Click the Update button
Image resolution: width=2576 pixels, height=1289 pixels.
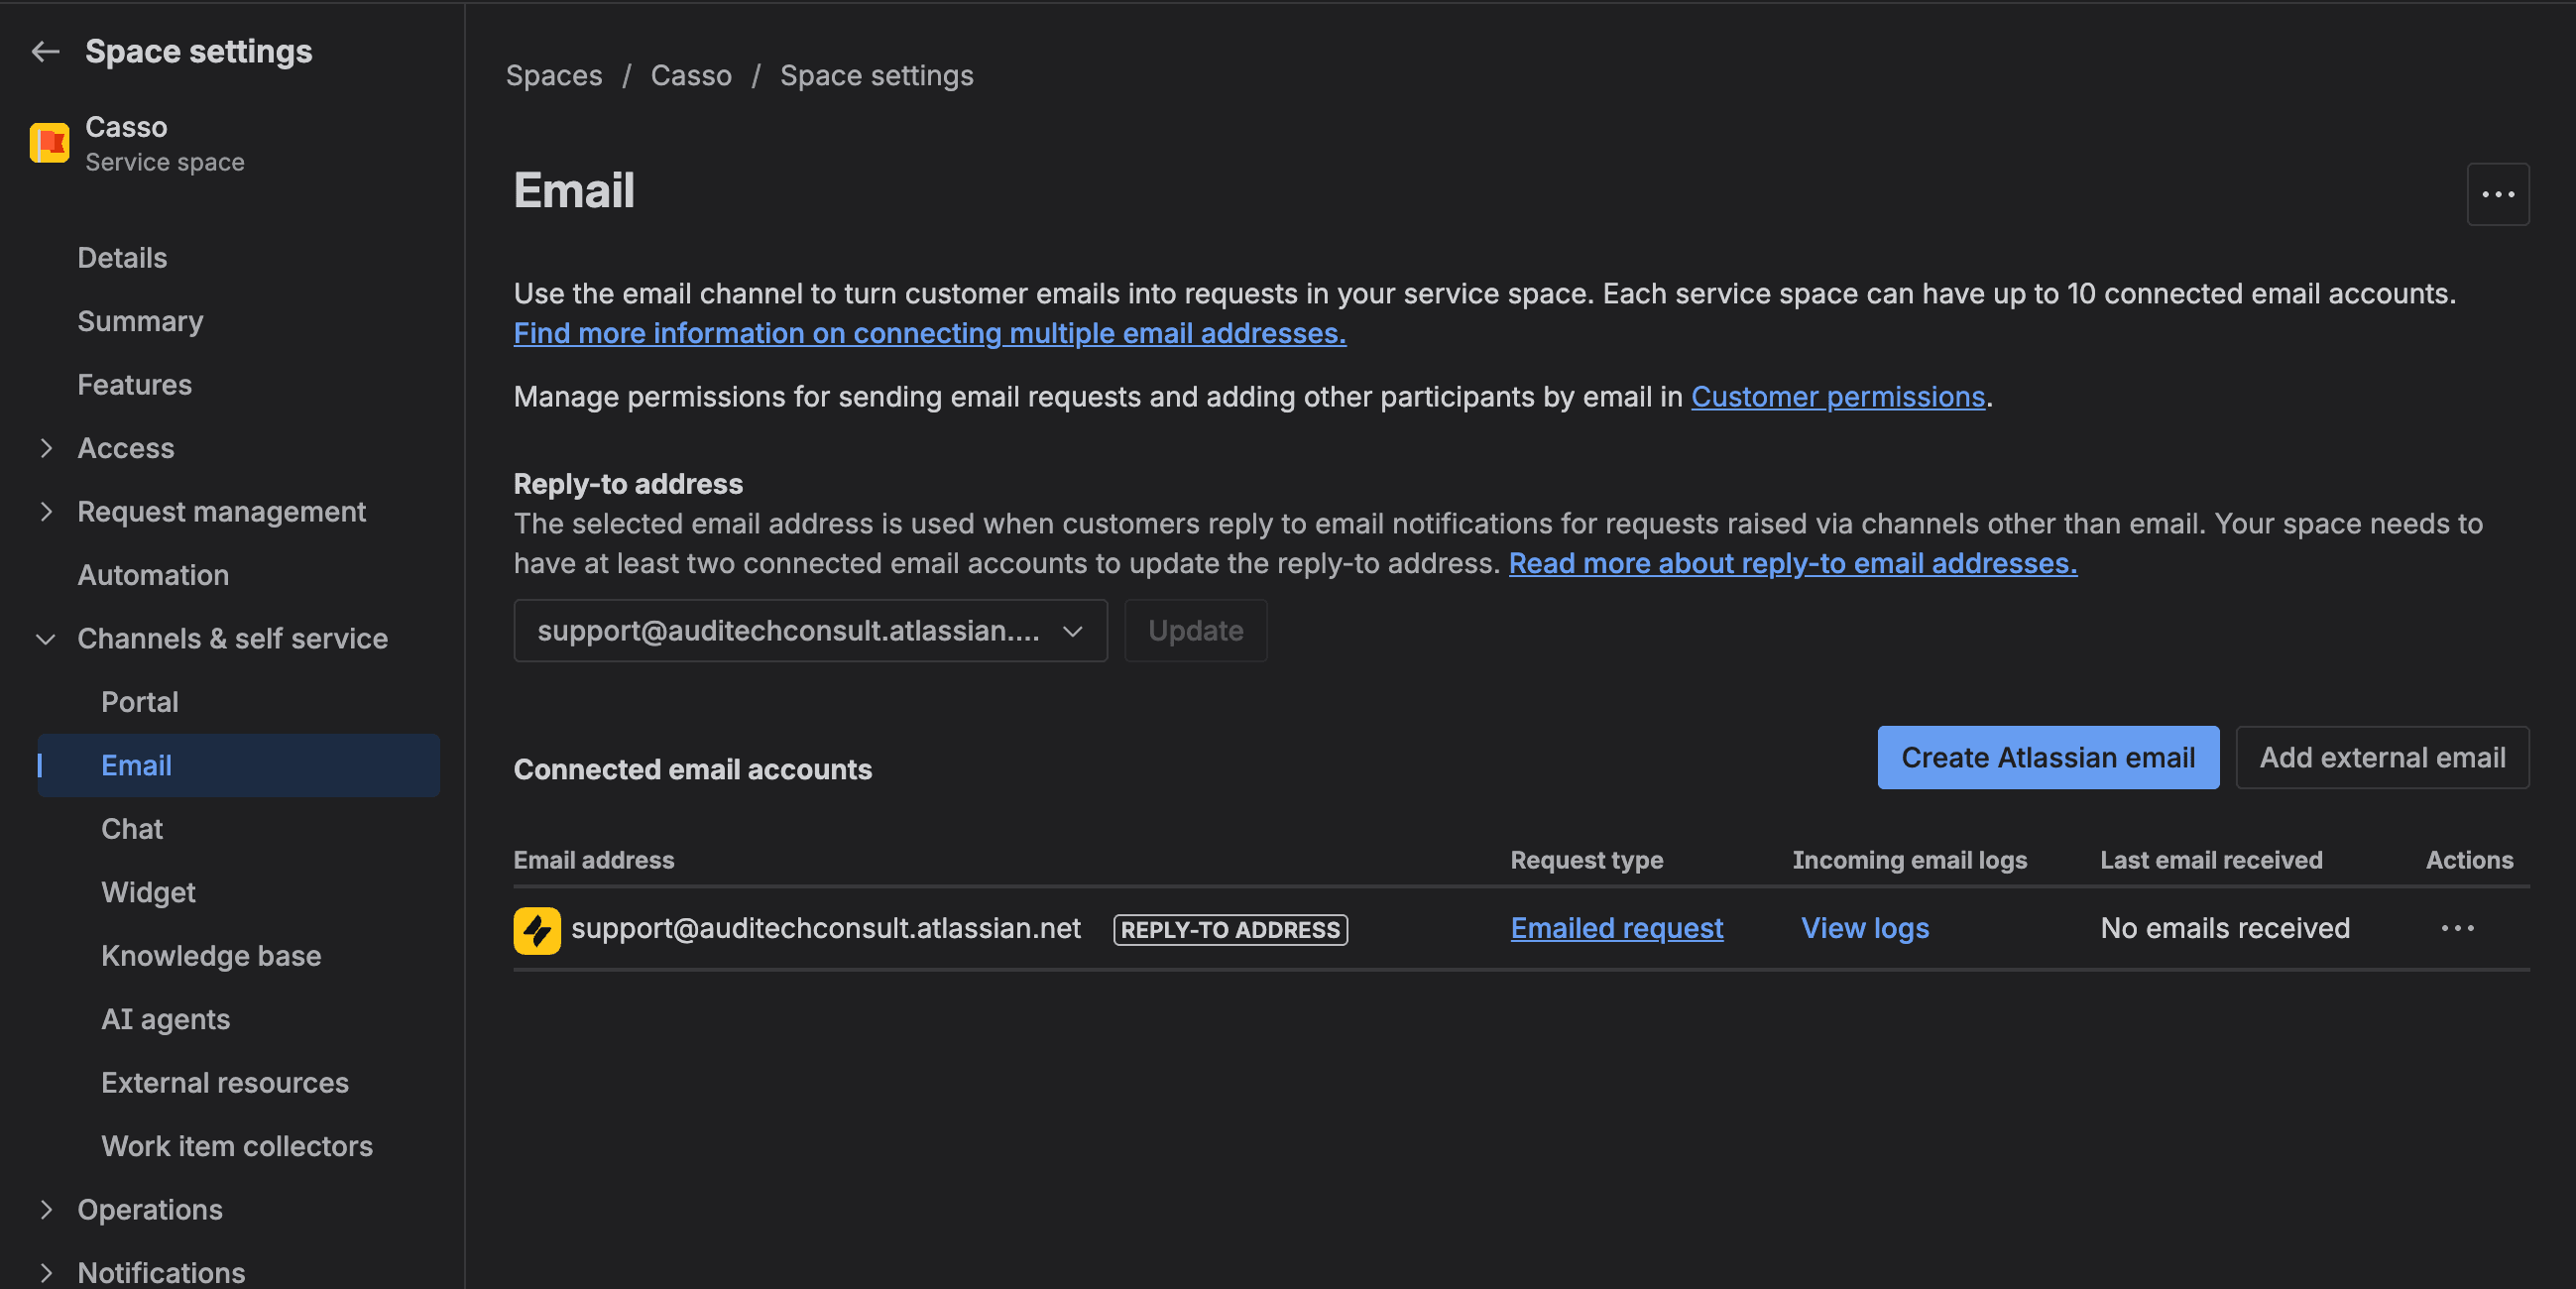pyautogui.click(x=1196, y=631)
